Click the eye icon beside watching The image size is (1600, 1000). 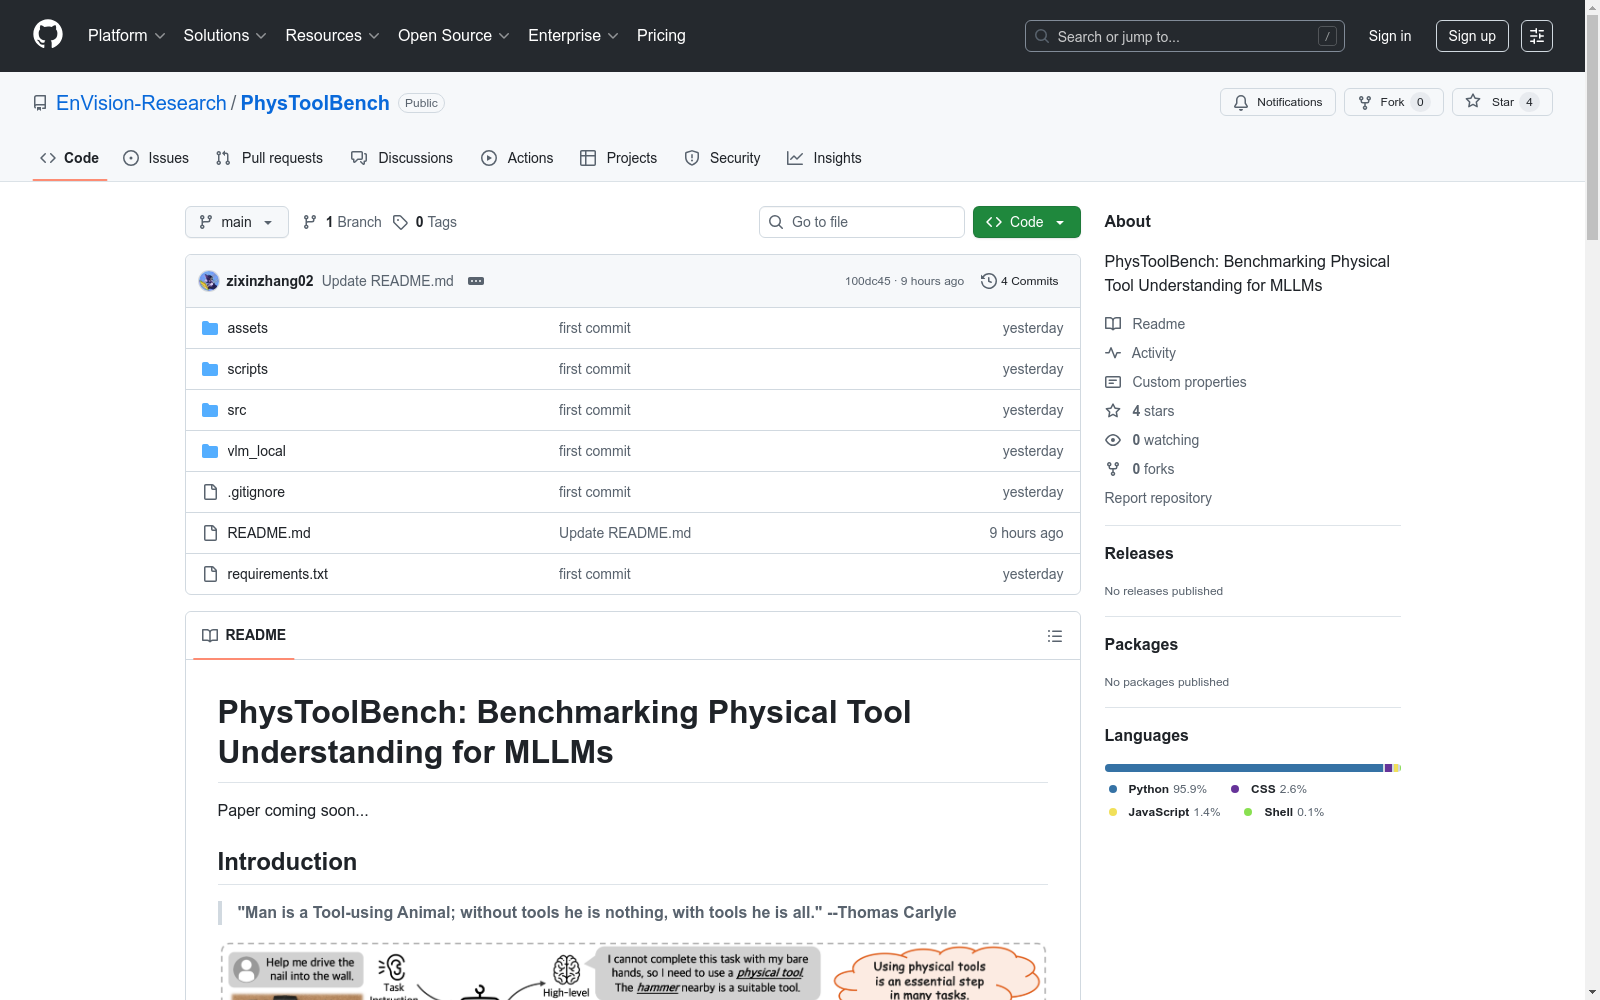pyautogui.click(x=1113, y=440)
